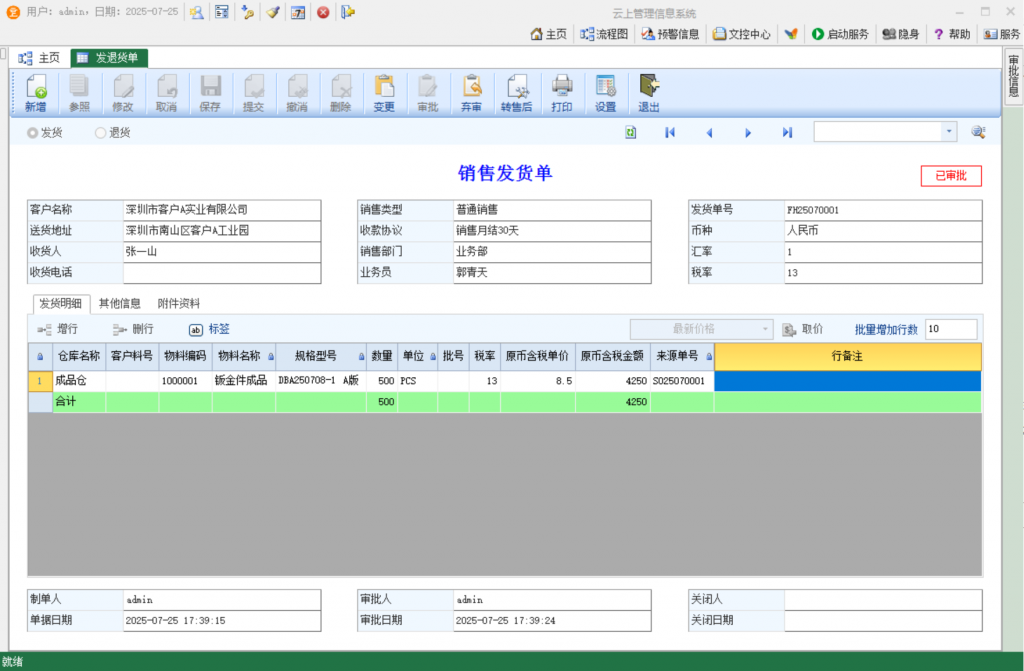Click the 审批 (Approve) toolbar icon

click(x=428, y=93)
